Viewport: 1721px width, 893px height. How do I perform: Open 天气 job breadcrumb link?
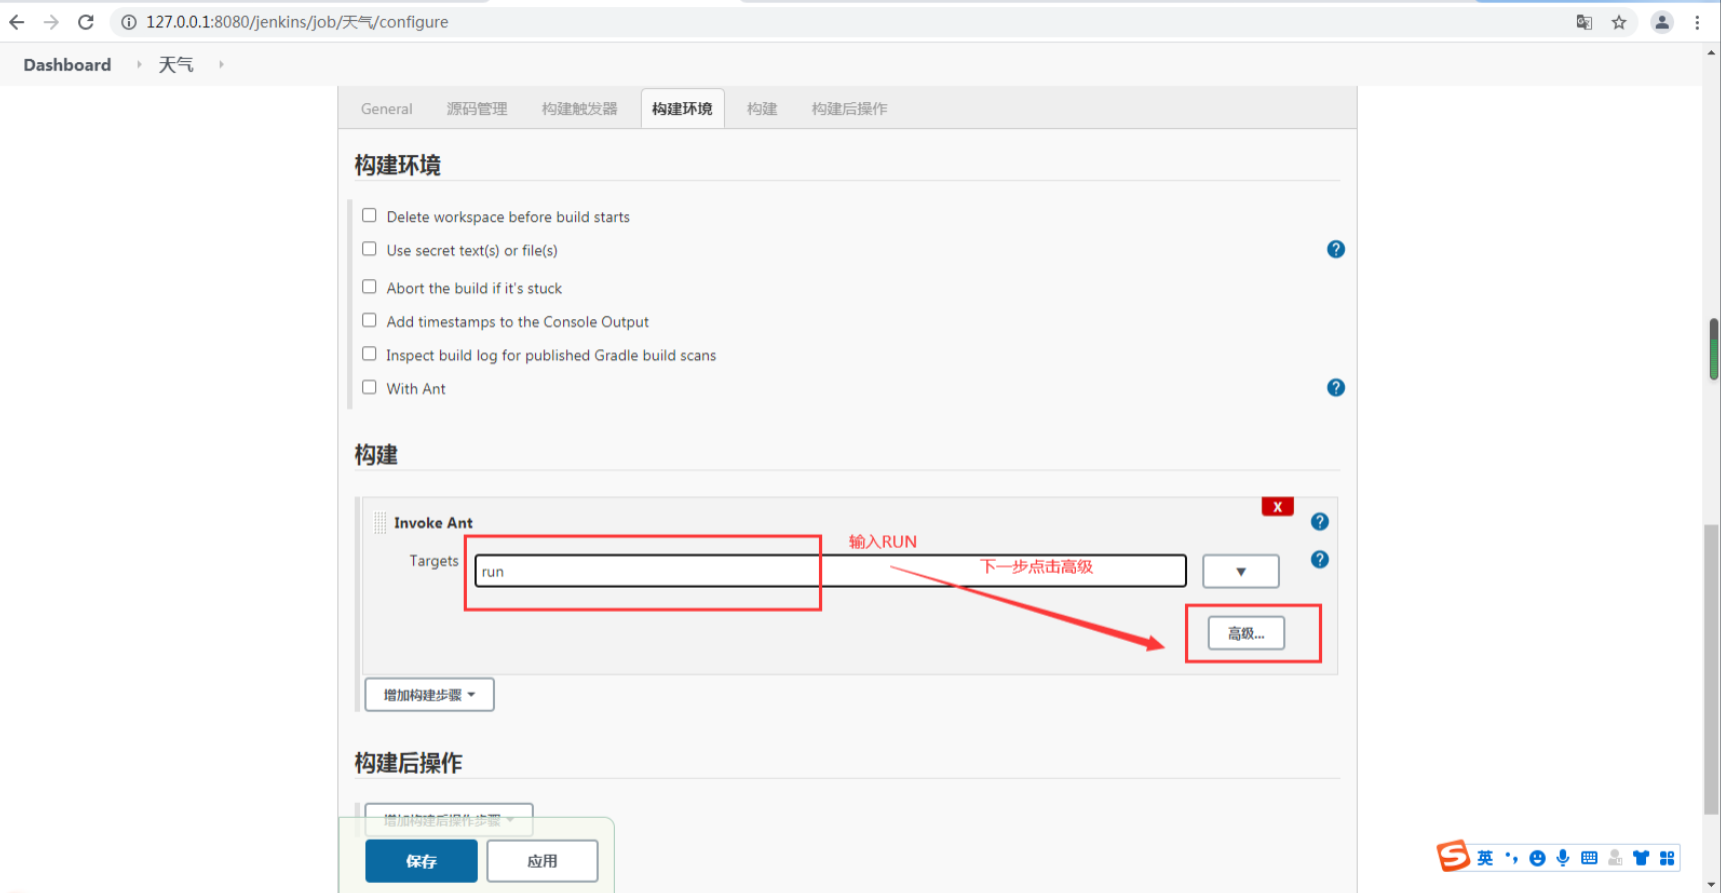176,65
